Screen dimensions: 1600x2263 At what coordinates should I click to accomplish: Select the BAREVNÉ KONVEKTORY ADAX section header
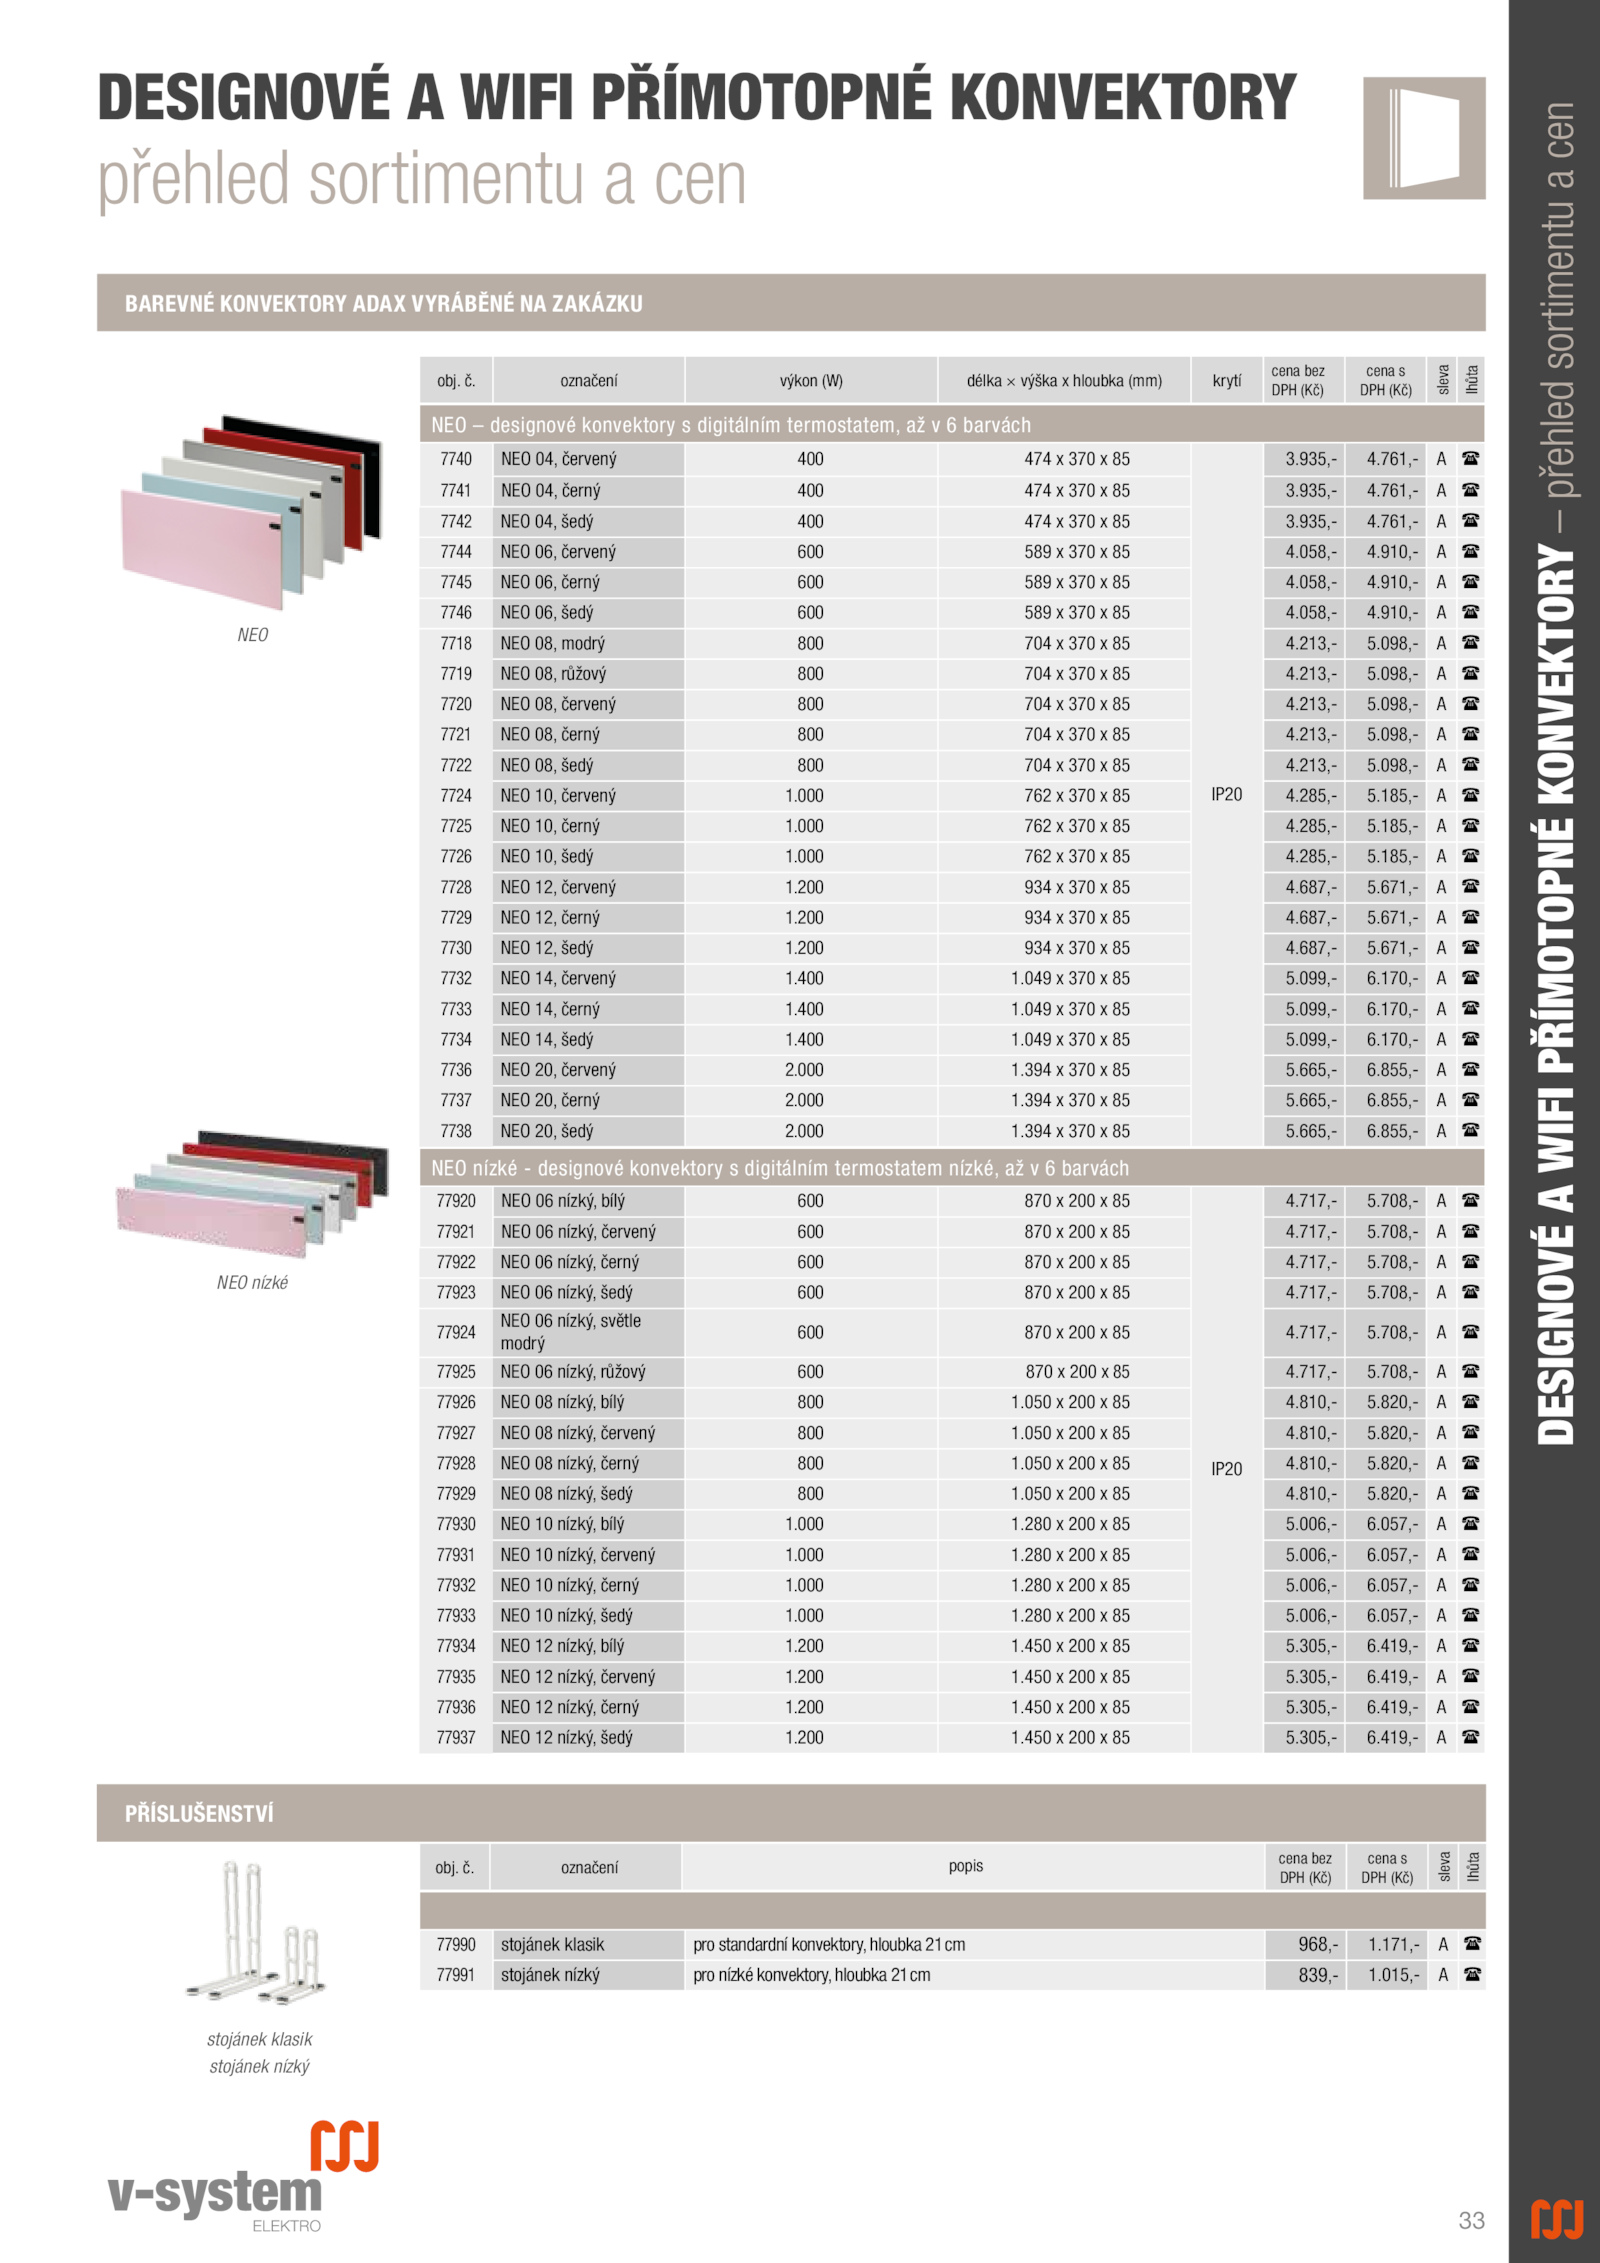(791, 303)
